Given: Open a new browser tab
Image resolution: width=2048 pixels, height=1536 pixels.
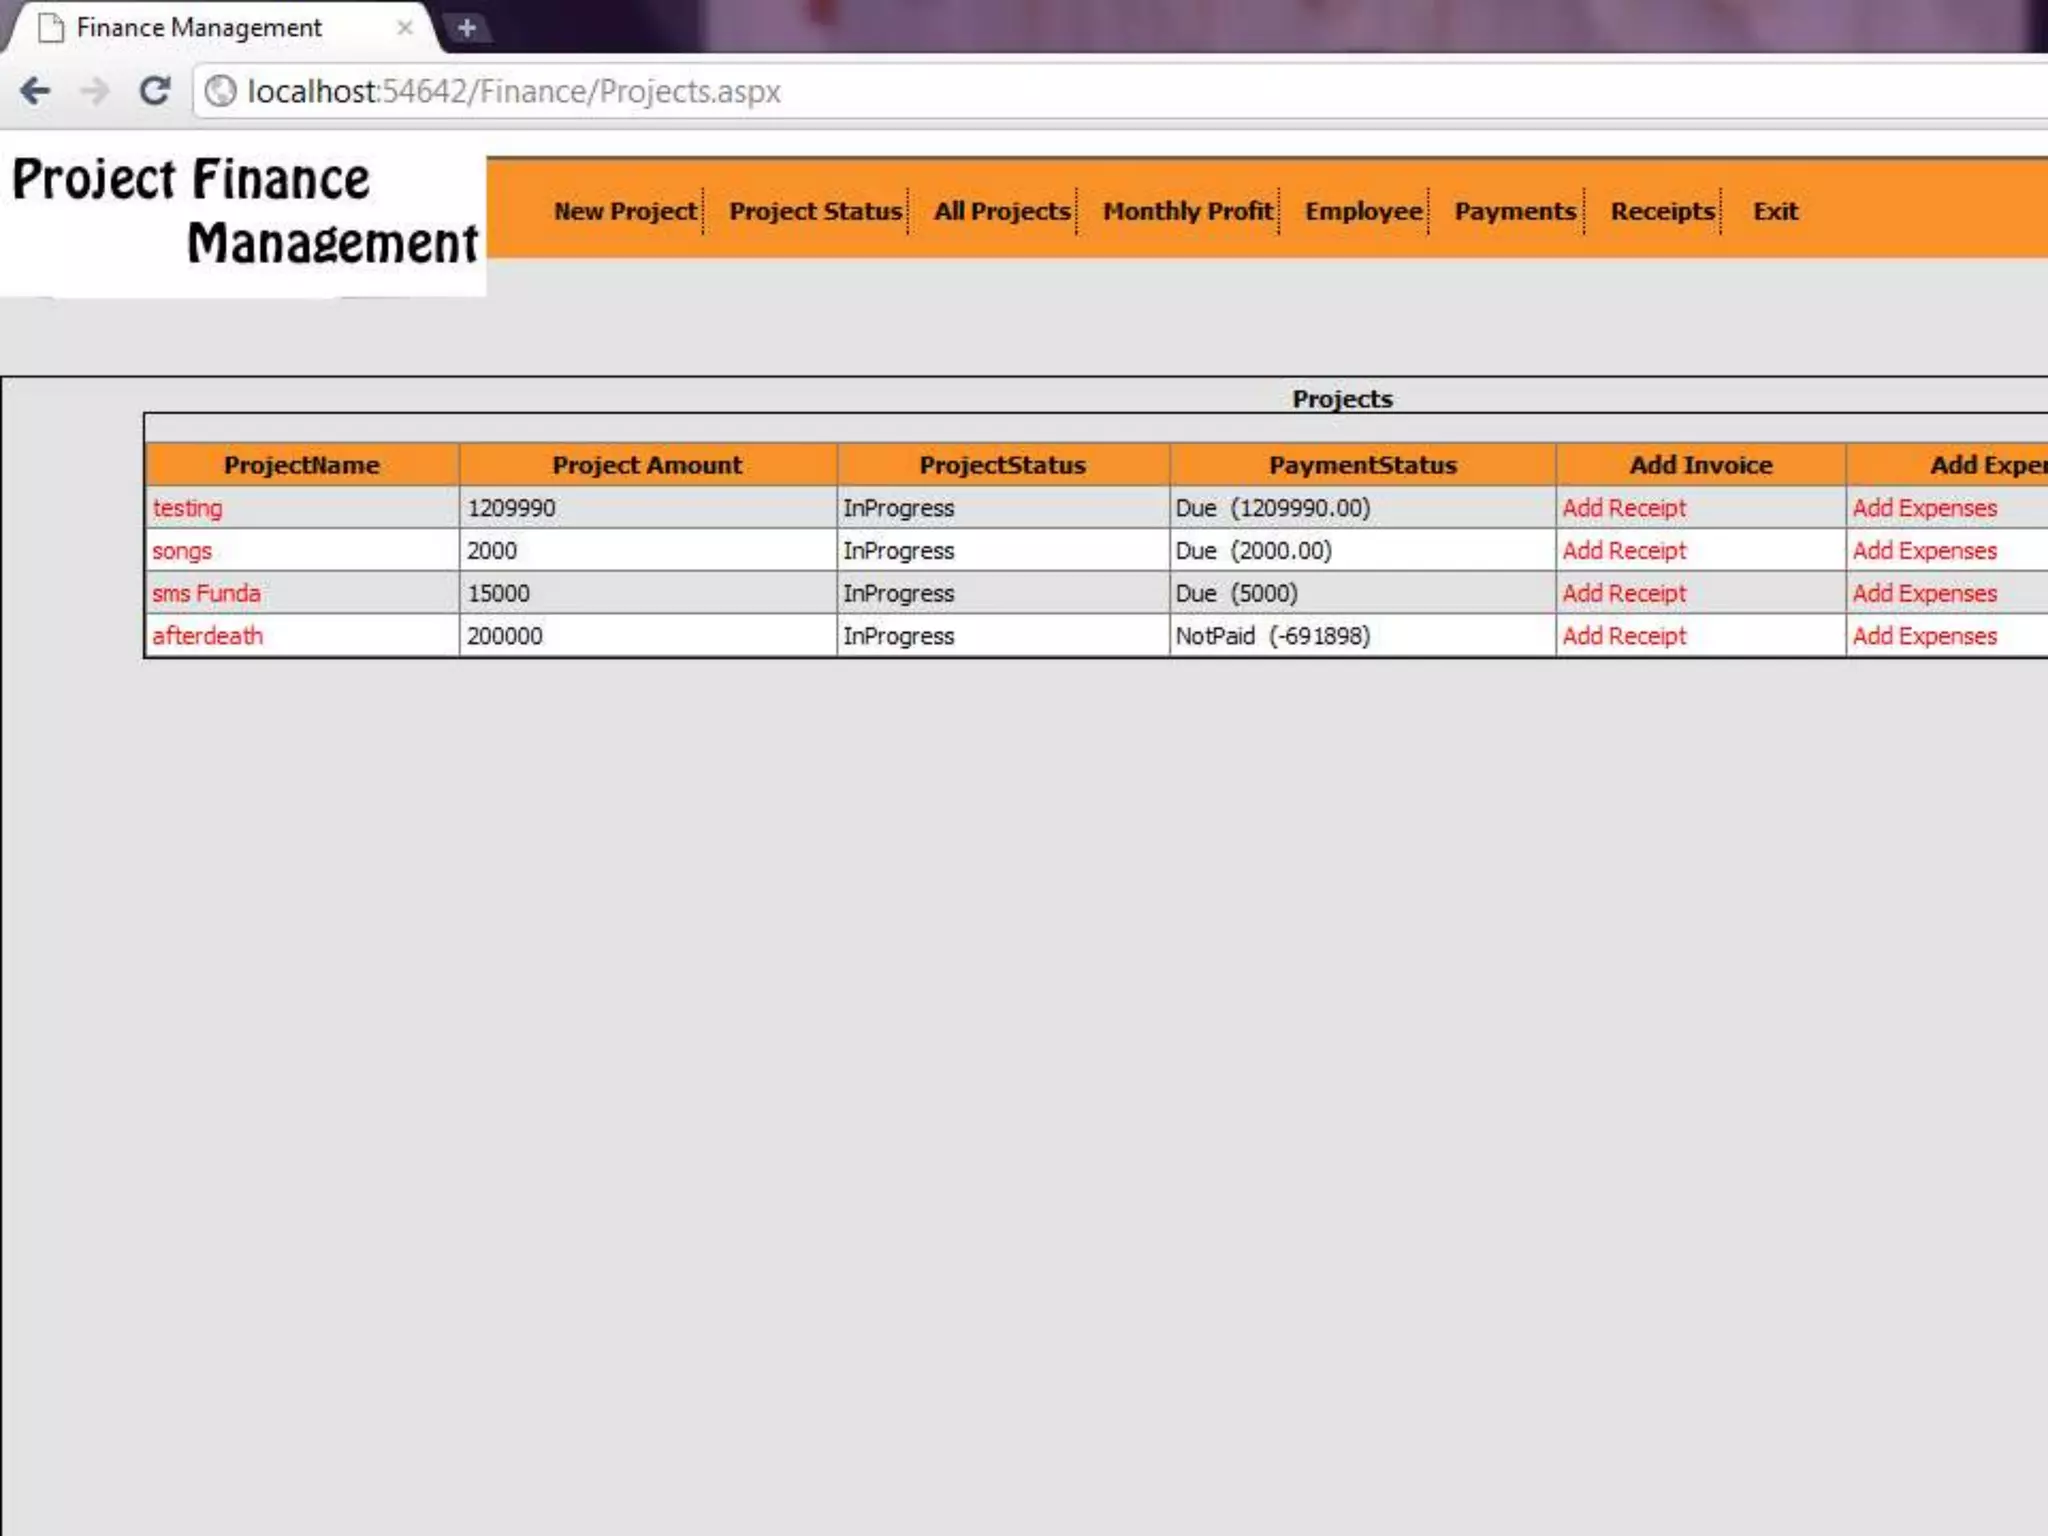Looking at the screenshot, I should 466,28.
